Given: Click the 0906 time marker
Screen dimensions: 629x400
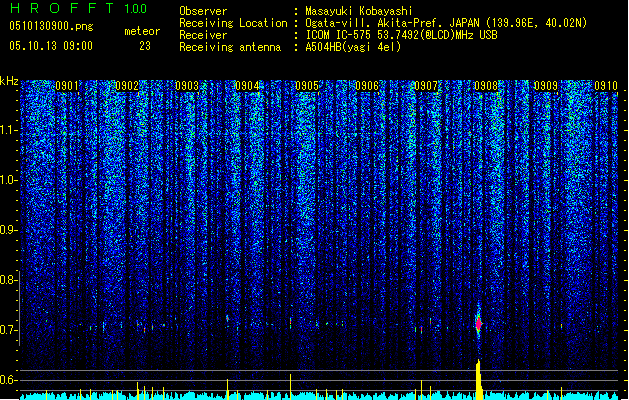Looking at the screenshot, I should pyautogui.click(x=367, y=86).
